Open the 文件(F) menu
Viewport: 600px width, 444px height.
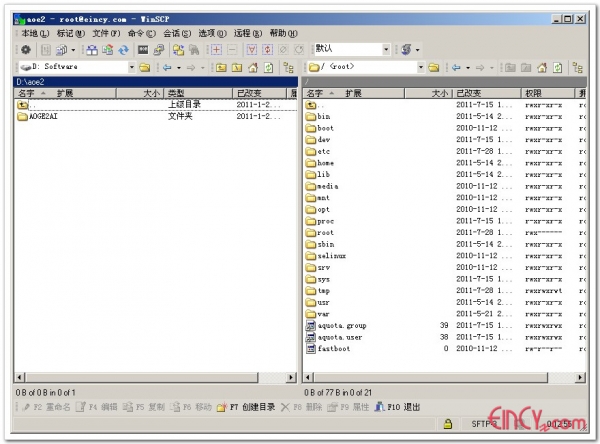coord(106,33)
